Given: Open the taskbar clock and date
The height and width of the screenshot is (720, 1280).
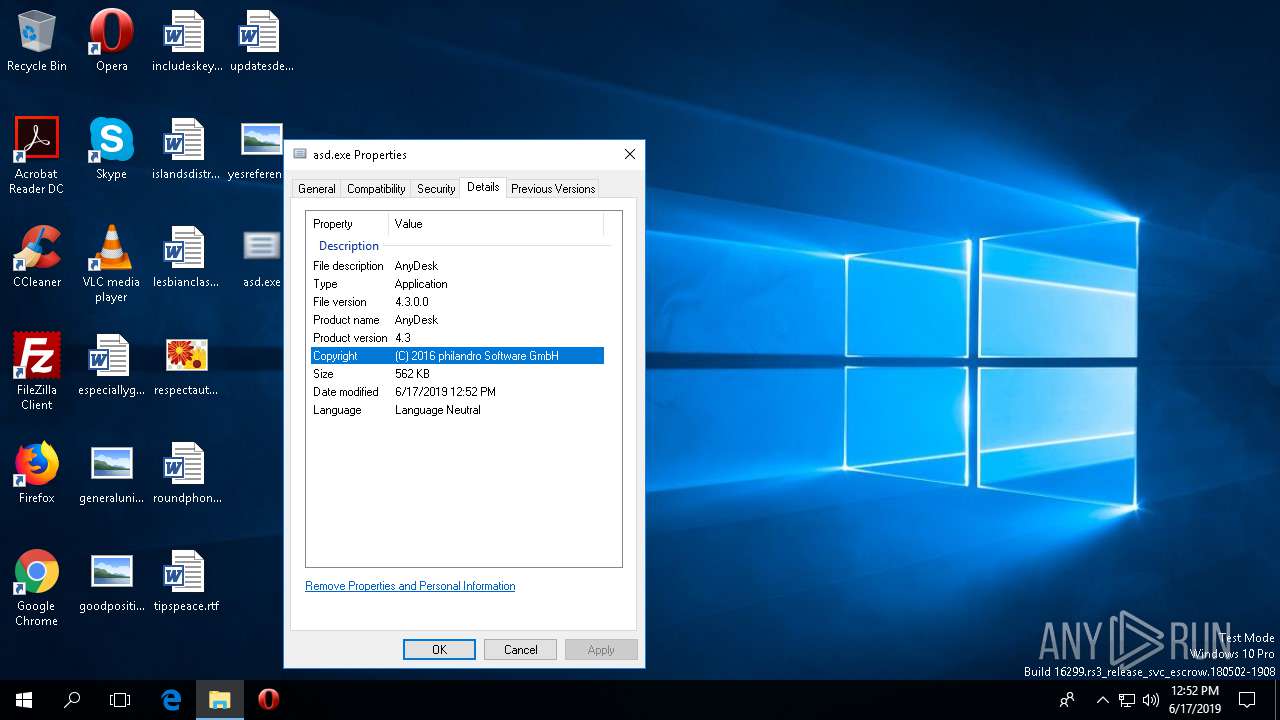Looking at the screenshot, I should pyautogui.click(x=1195, y=700).
